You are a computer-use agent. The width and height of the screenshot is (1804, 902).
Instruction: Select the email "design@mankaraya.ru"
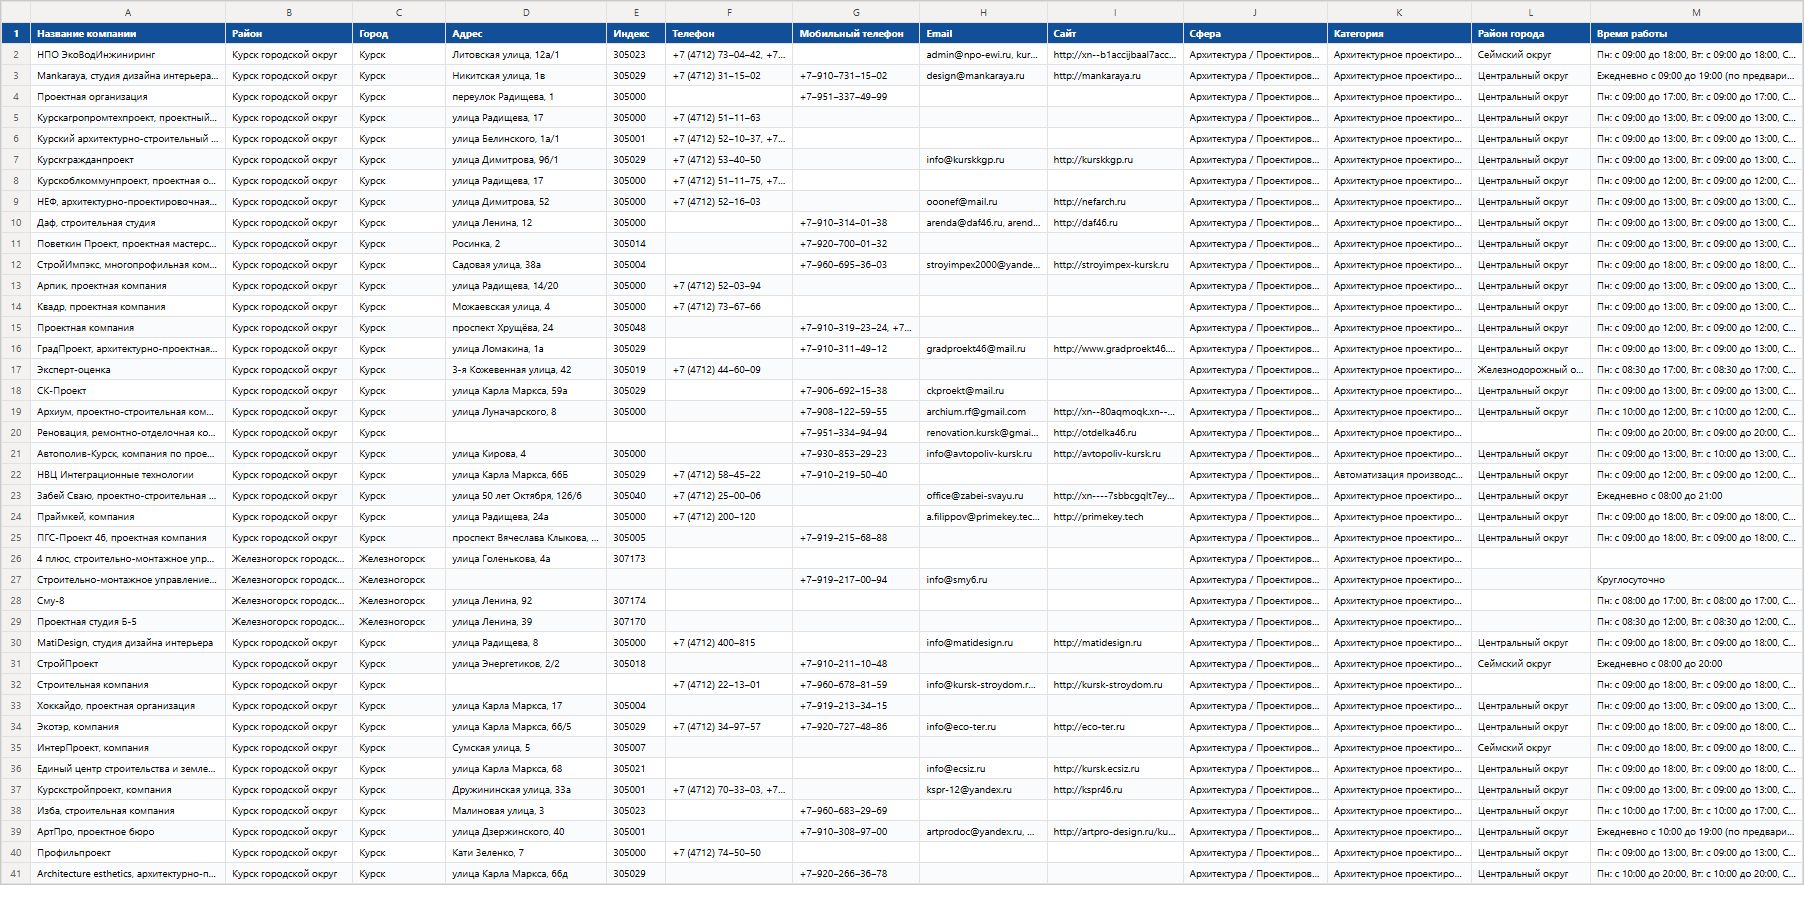coord(983,76)
